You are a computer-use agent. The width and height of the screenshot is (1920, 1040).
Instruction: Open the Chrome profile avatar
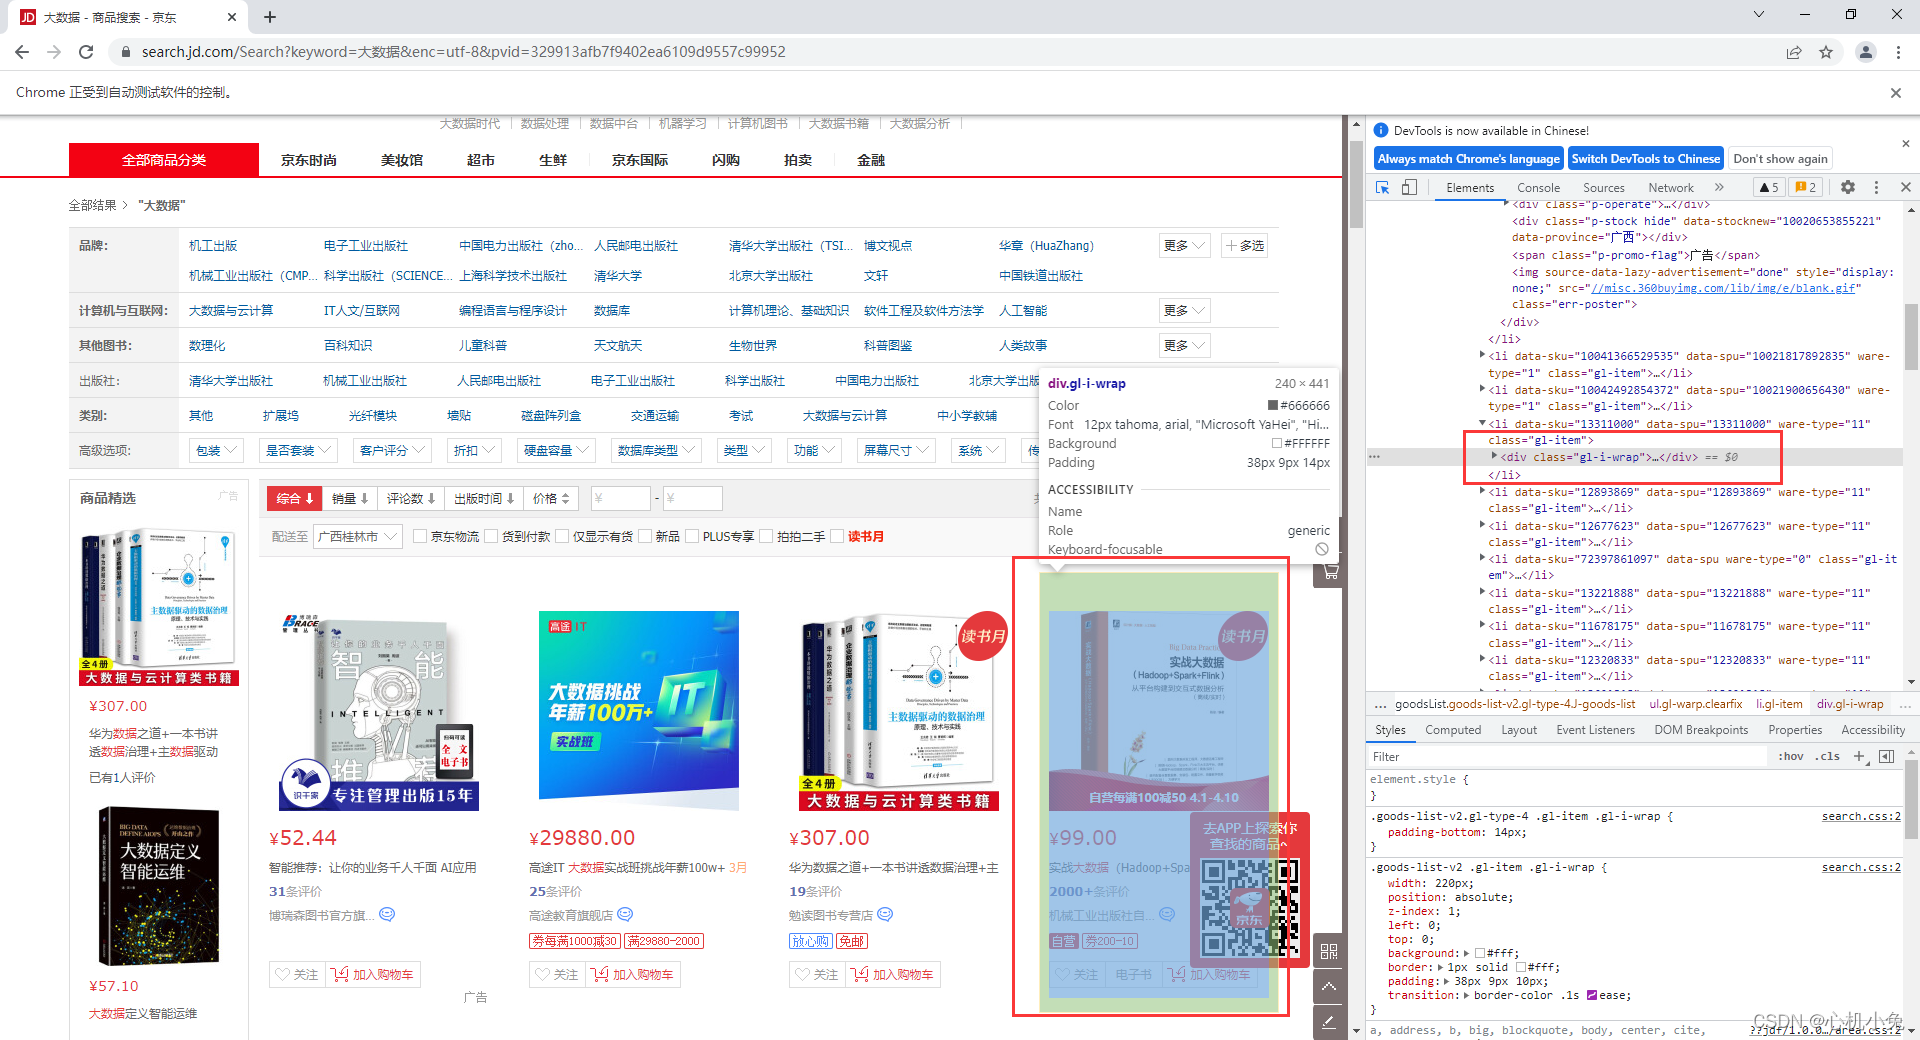pos(1866,52)
